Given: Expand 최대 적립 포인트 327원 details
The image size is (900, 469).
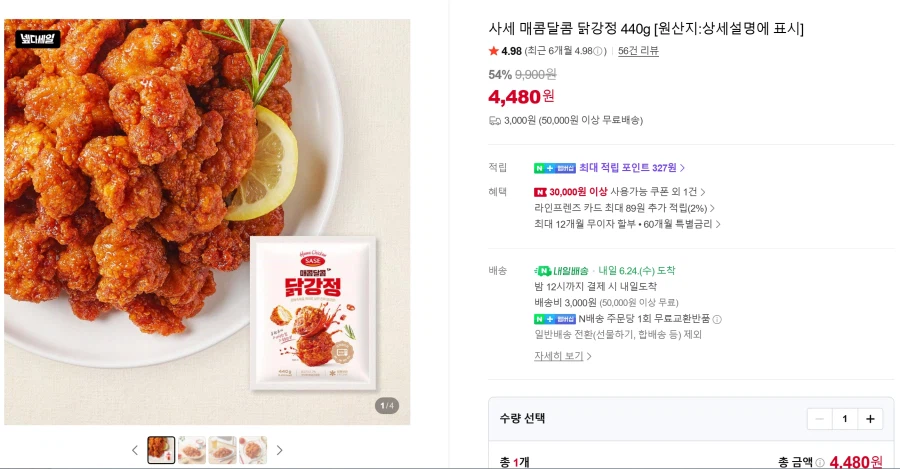Looking at the screenshot, I should [x=632, y=168].
